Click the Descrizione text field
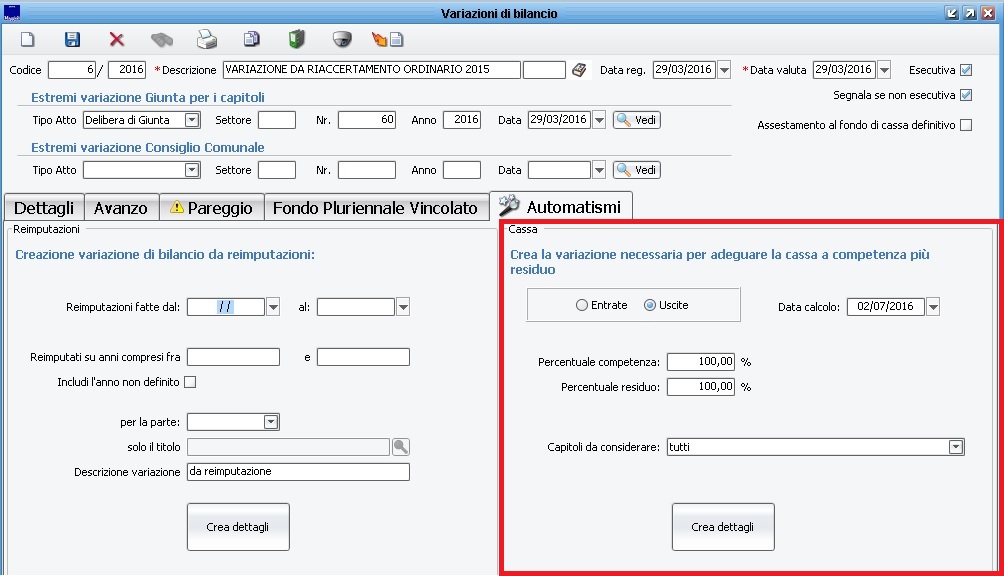The width and height of the screenshot is (1004, 576). click(x=371, y=70)
